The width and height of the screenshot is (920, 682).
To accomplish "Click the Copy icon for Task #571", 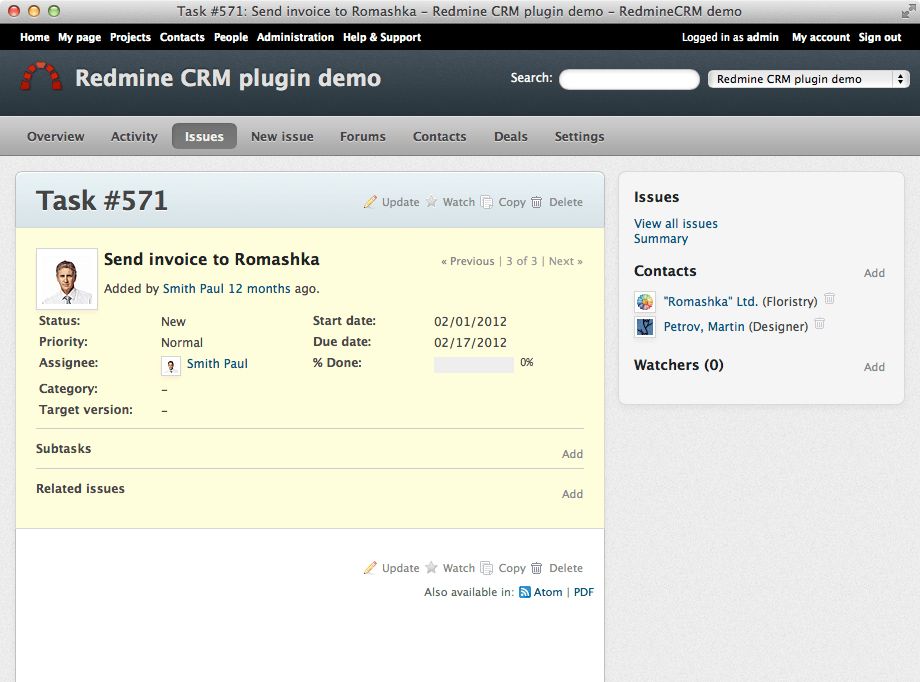I will pyautogui.click(x=487, y=202).
